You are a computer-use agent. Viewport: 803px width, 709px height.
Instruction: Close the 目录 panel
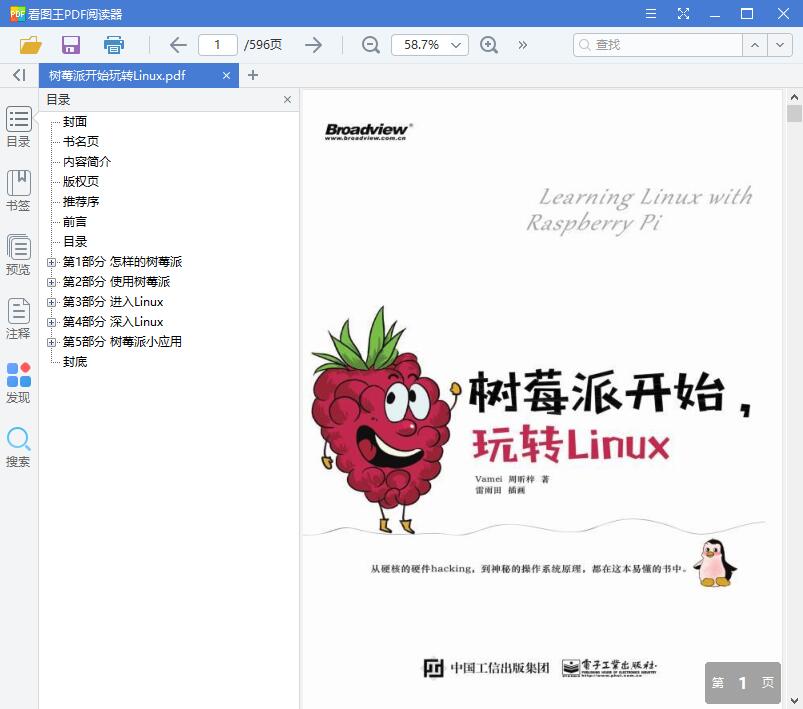pos(287,99)
